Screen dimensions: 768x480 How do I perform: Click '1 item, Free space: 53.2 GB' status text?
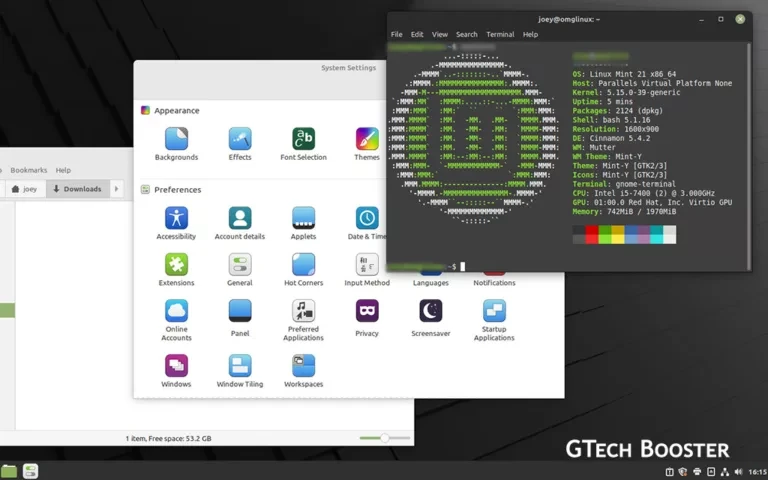[168, 438]
